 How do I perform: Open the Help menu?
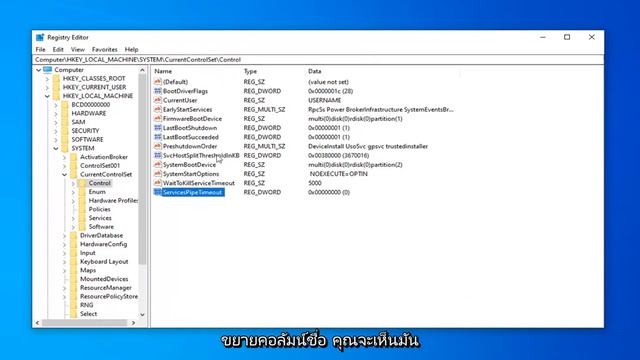click(131, 49)
